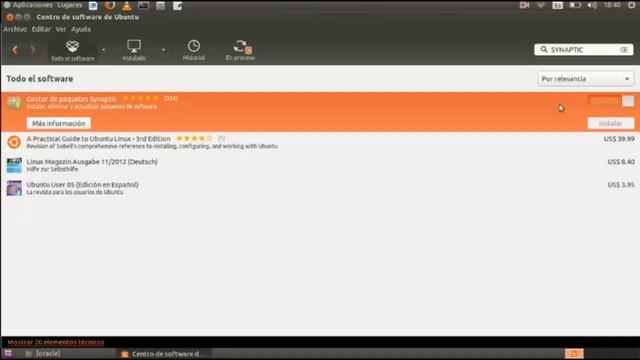Viewport: 640px width, 360px height.
Task: Open the Ayuda menu
Action: 81,29
